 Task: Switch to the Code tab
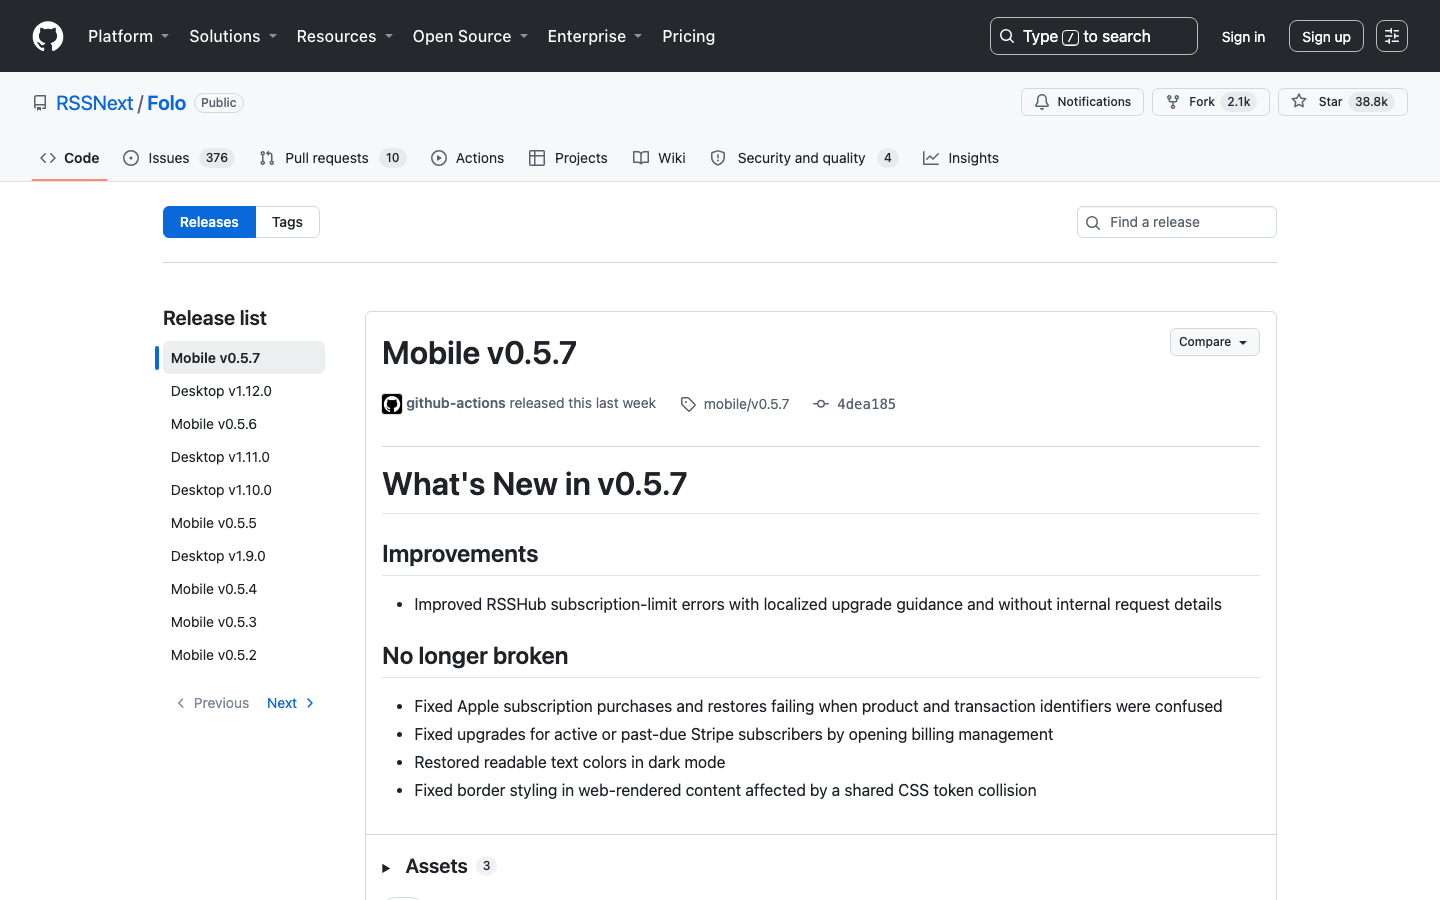(70, 158)
